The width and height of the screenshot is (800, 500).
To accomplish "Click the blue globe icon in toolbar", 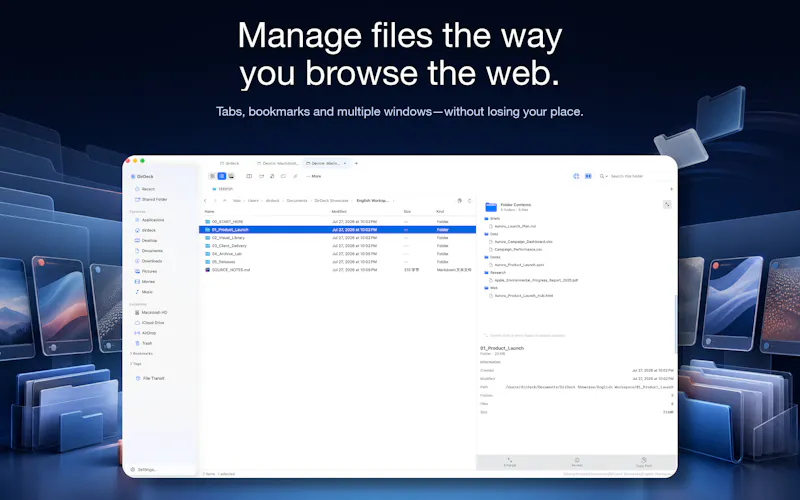I will 576,176.
